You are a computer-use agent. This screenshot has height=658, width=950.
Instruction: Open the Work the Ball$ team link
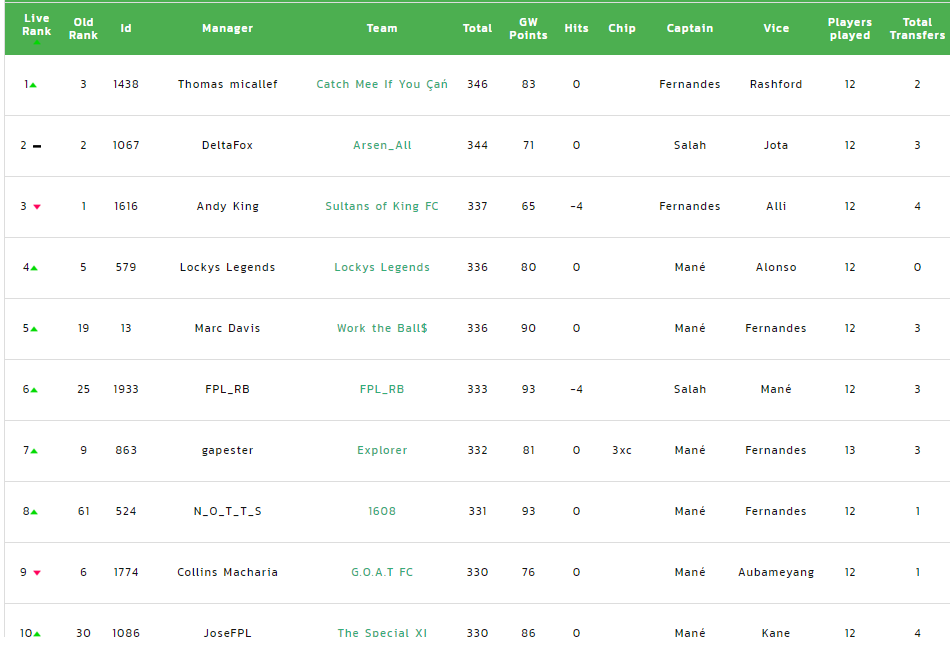(382, 328)
